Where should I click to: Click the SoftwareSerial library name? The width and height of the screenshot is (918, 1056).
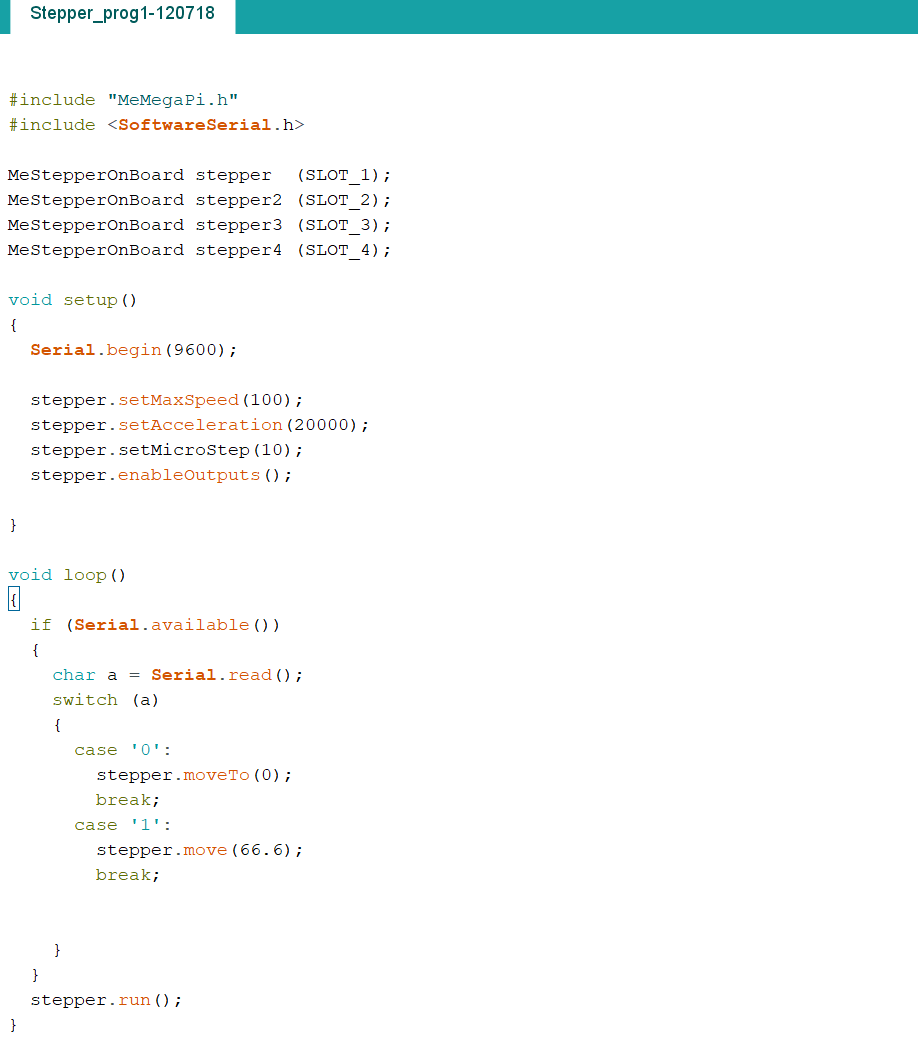[x=195, y=125]
